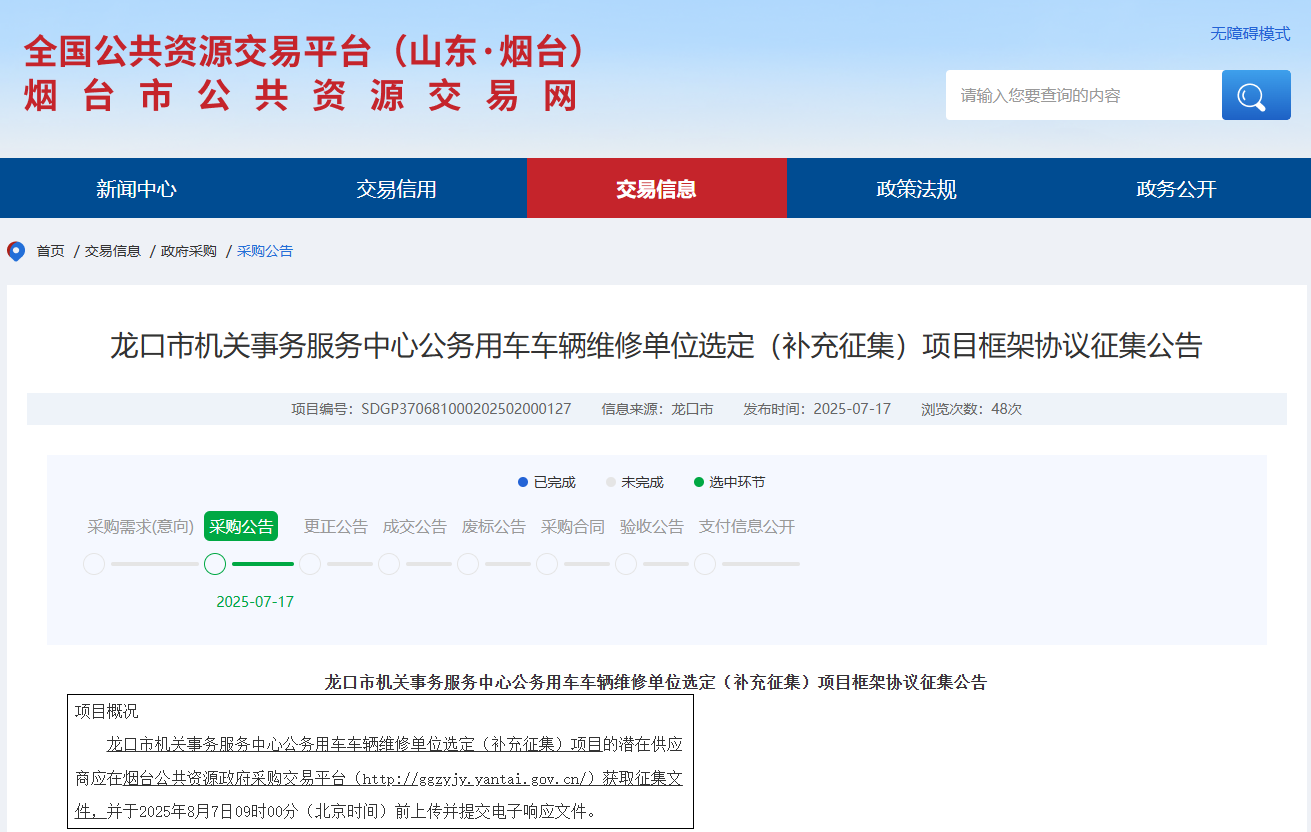Click 交易信息 breadcrumb link
This screenshot has height=832, width=1311.
[113, 251]
